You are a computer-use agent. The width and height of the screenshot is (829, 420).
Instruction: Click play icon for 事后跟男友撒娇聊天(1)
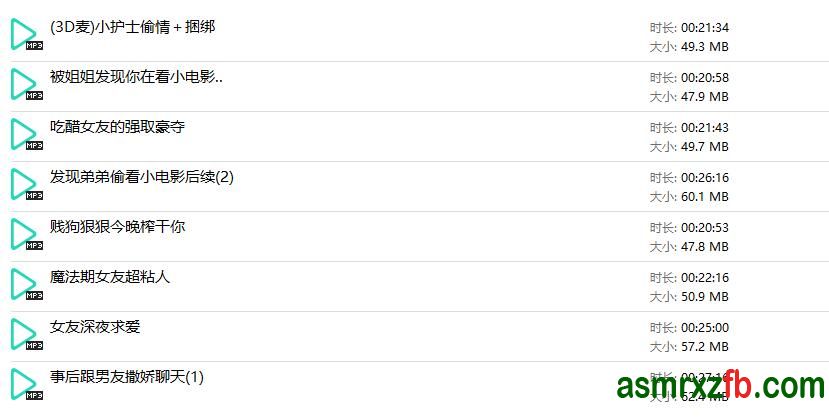pyautogui.click(x=24, y=384)
